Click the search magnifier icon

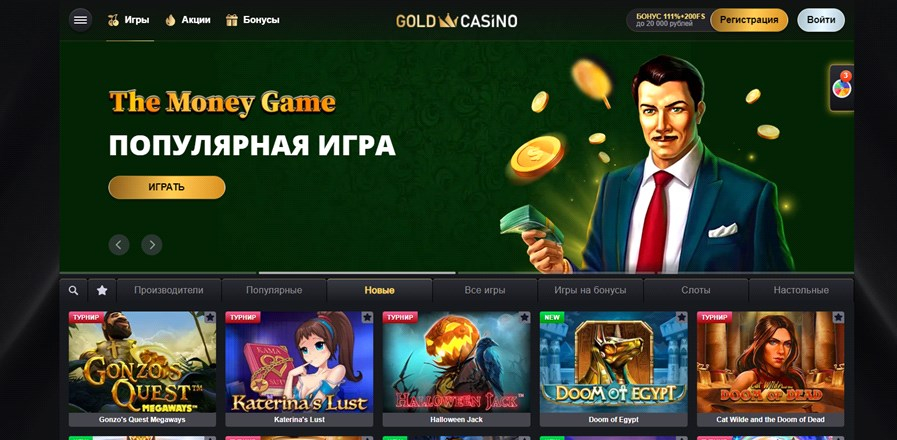coord(73,291)
